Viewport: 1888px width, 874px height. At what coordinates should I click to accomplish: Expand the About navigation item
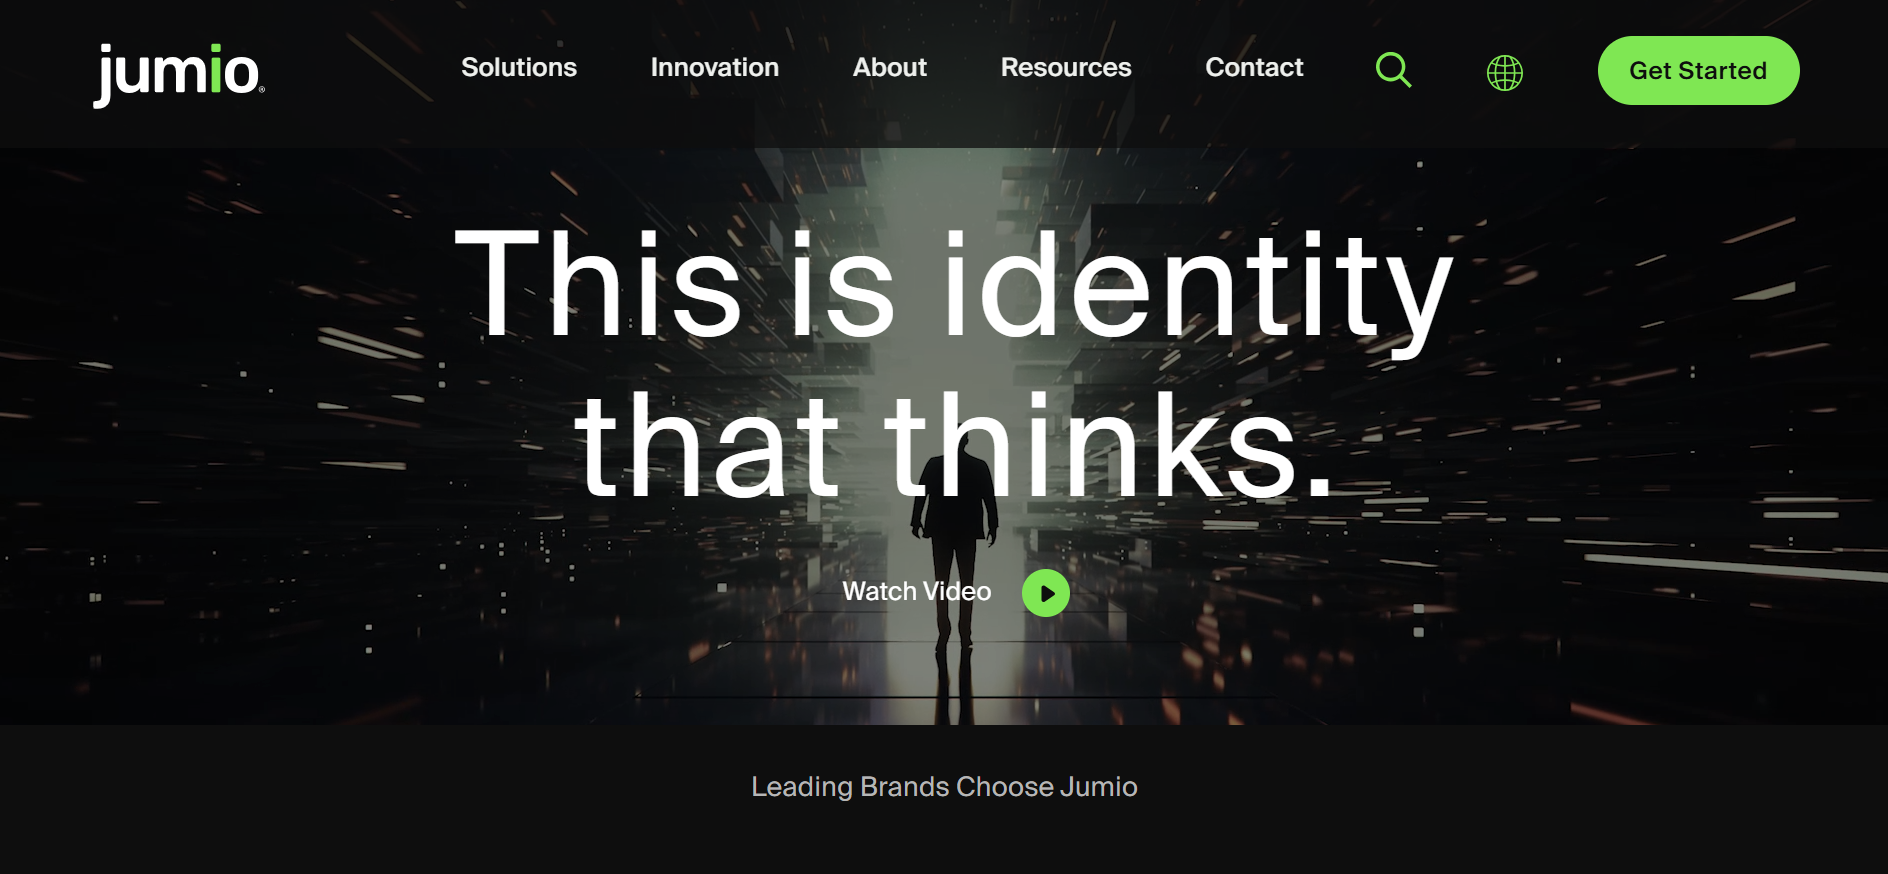(889, 67)
